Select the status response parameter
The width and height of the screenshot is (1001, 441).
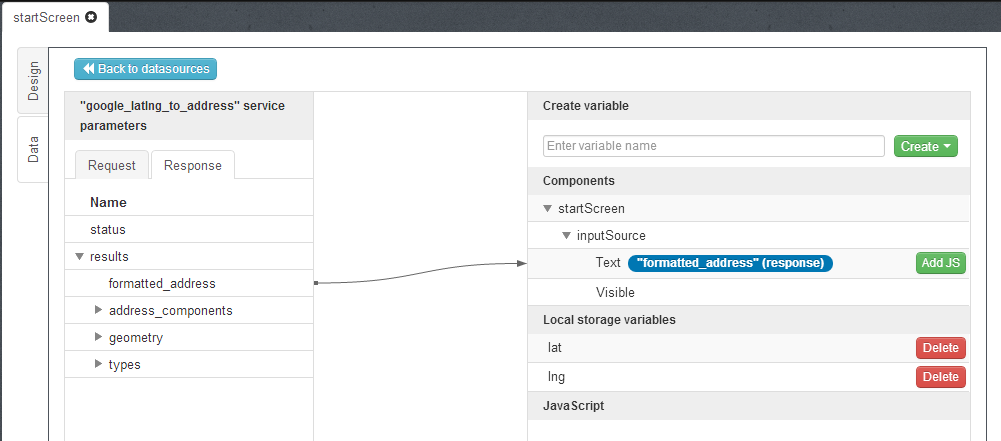pyautogui.click(x=108, y=229)
